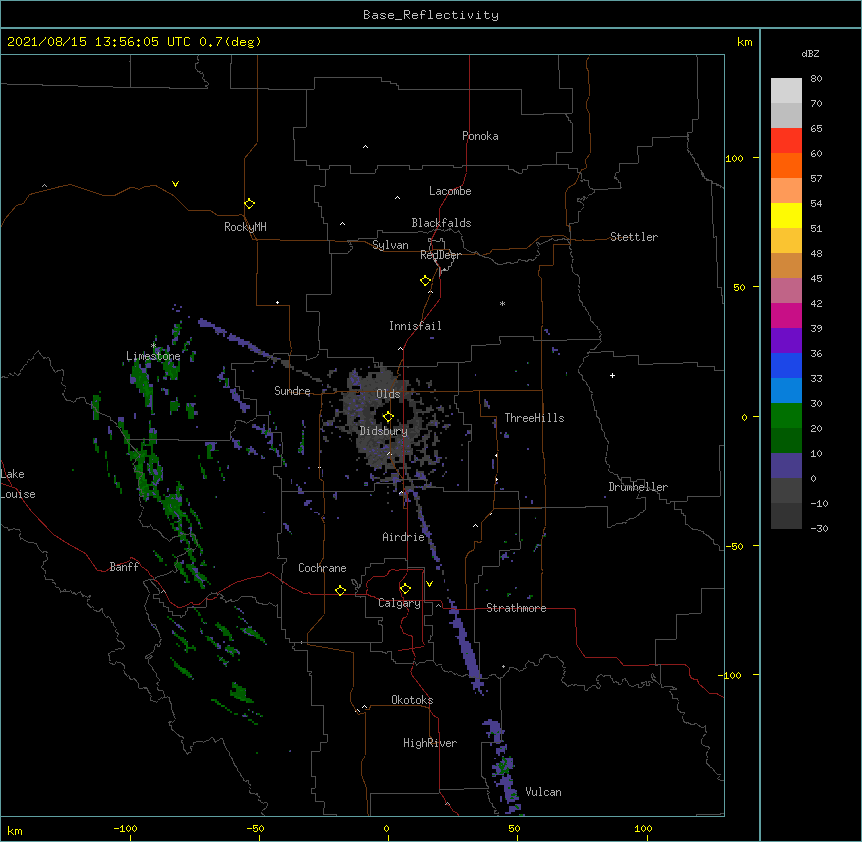Screen dimensions: 862x842
Task: Click the Base_Reflectivity title
Action: click(431, 15)
